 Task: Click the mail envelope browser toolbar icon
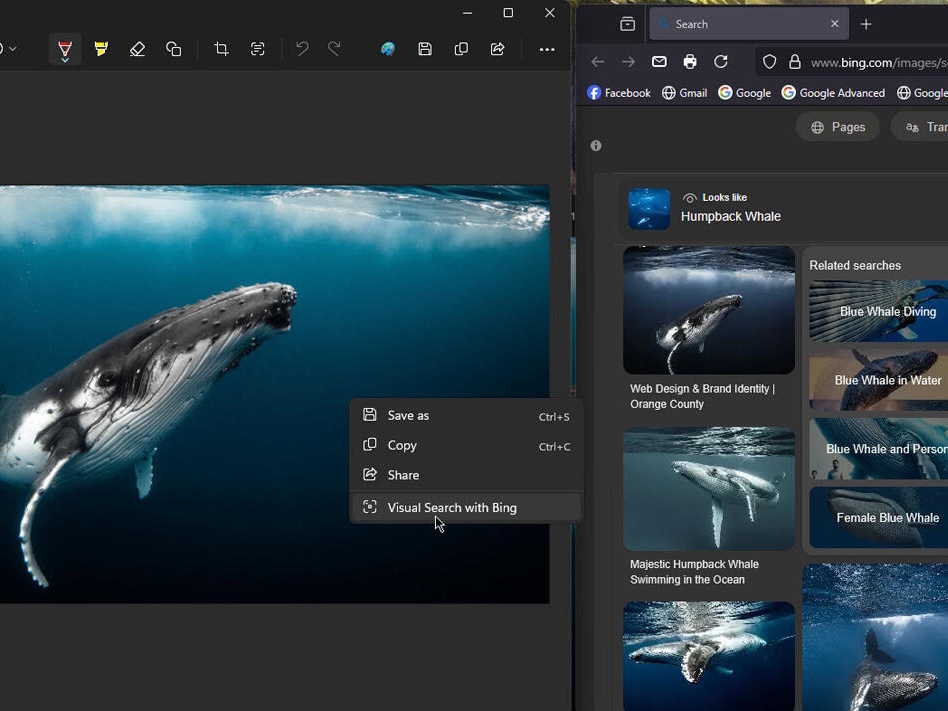[659, 62]
